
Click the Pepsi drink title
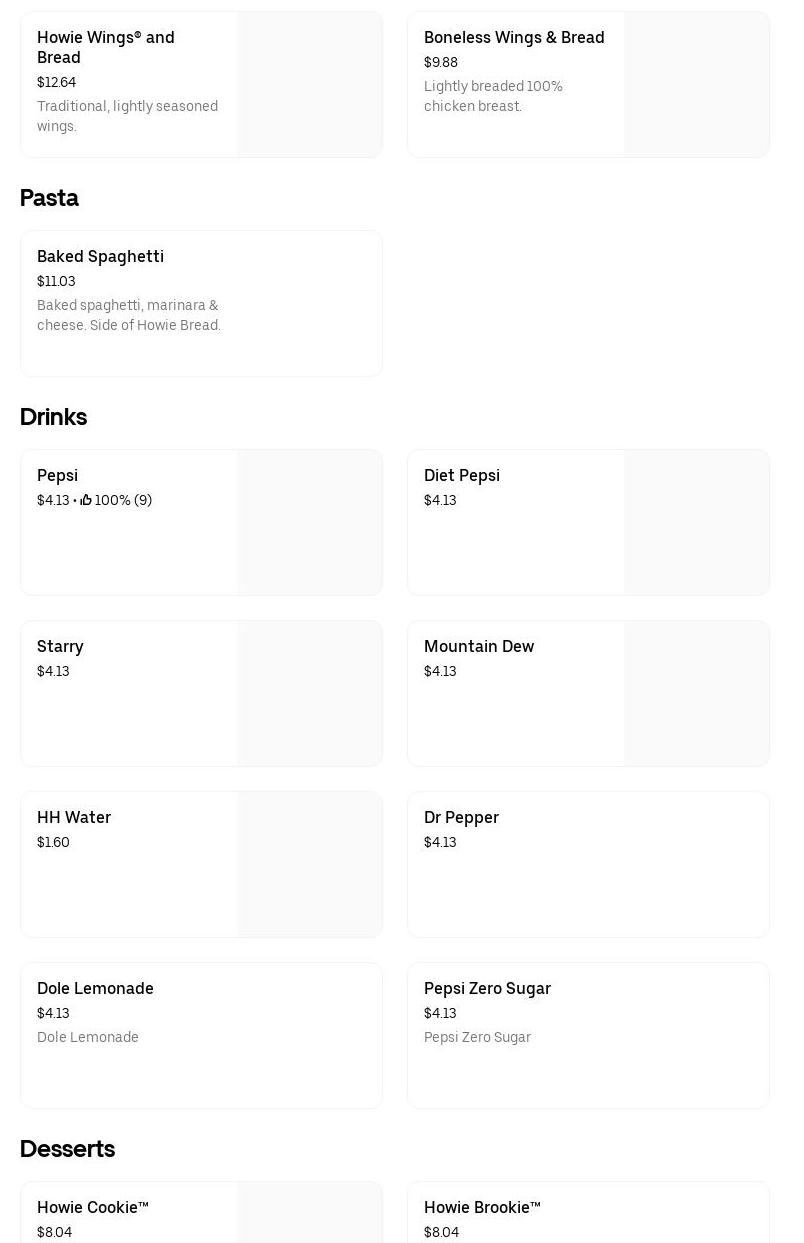57,476
